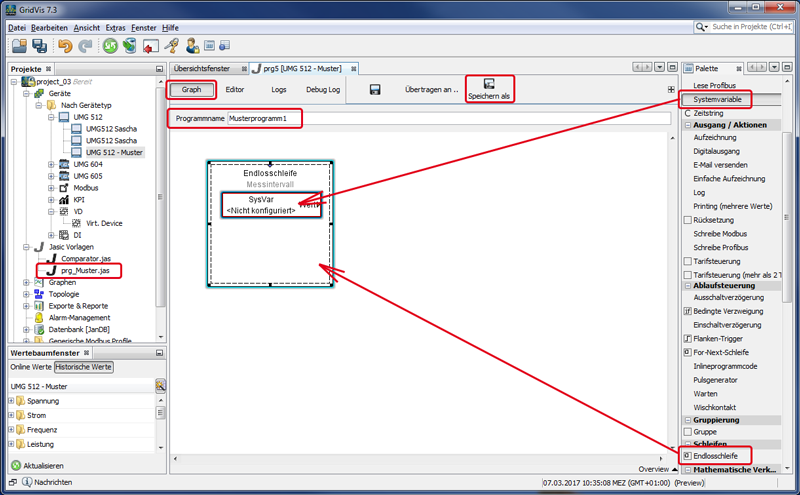Expand the Modbus tree node

point(51,188)
